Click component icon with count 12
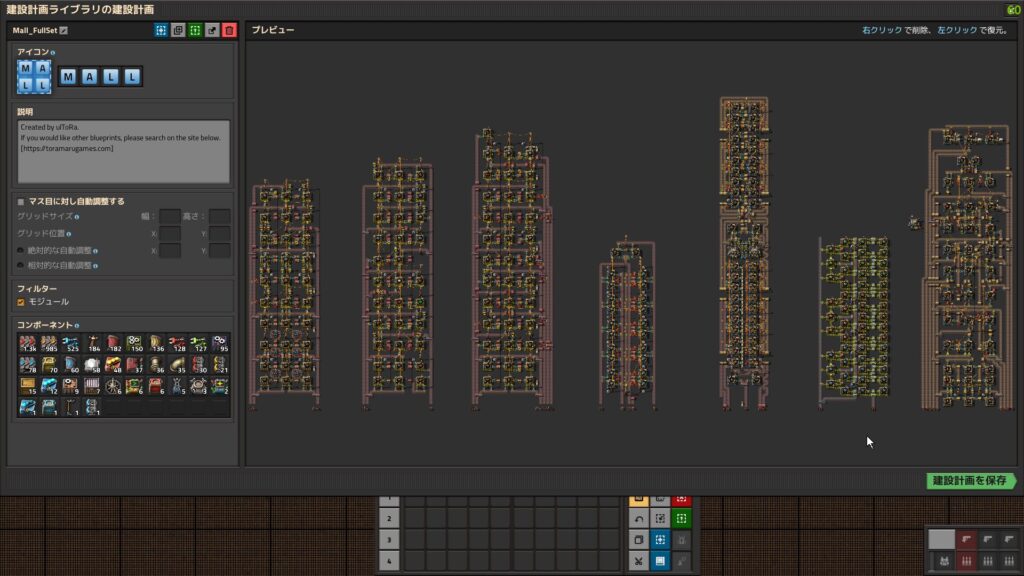The height and width of the screenshot is (576, 1024). pyautogui.click(x=49, y=386)
